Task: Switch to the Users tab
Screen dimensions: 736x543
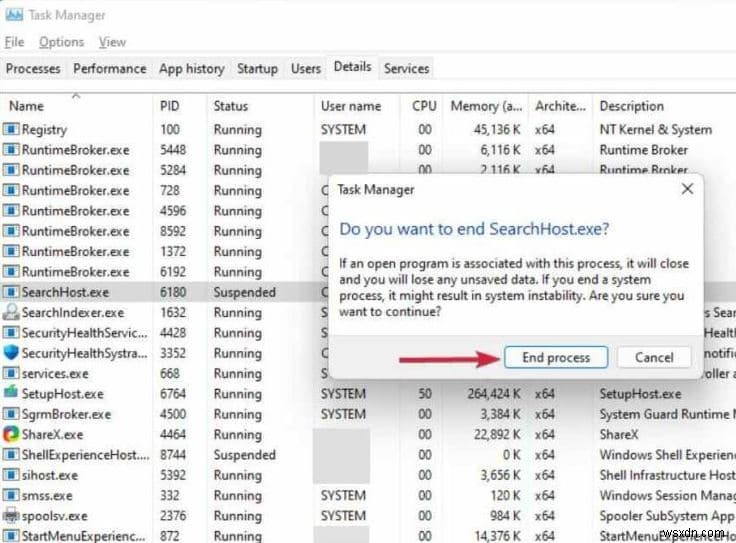Action: 306,69
